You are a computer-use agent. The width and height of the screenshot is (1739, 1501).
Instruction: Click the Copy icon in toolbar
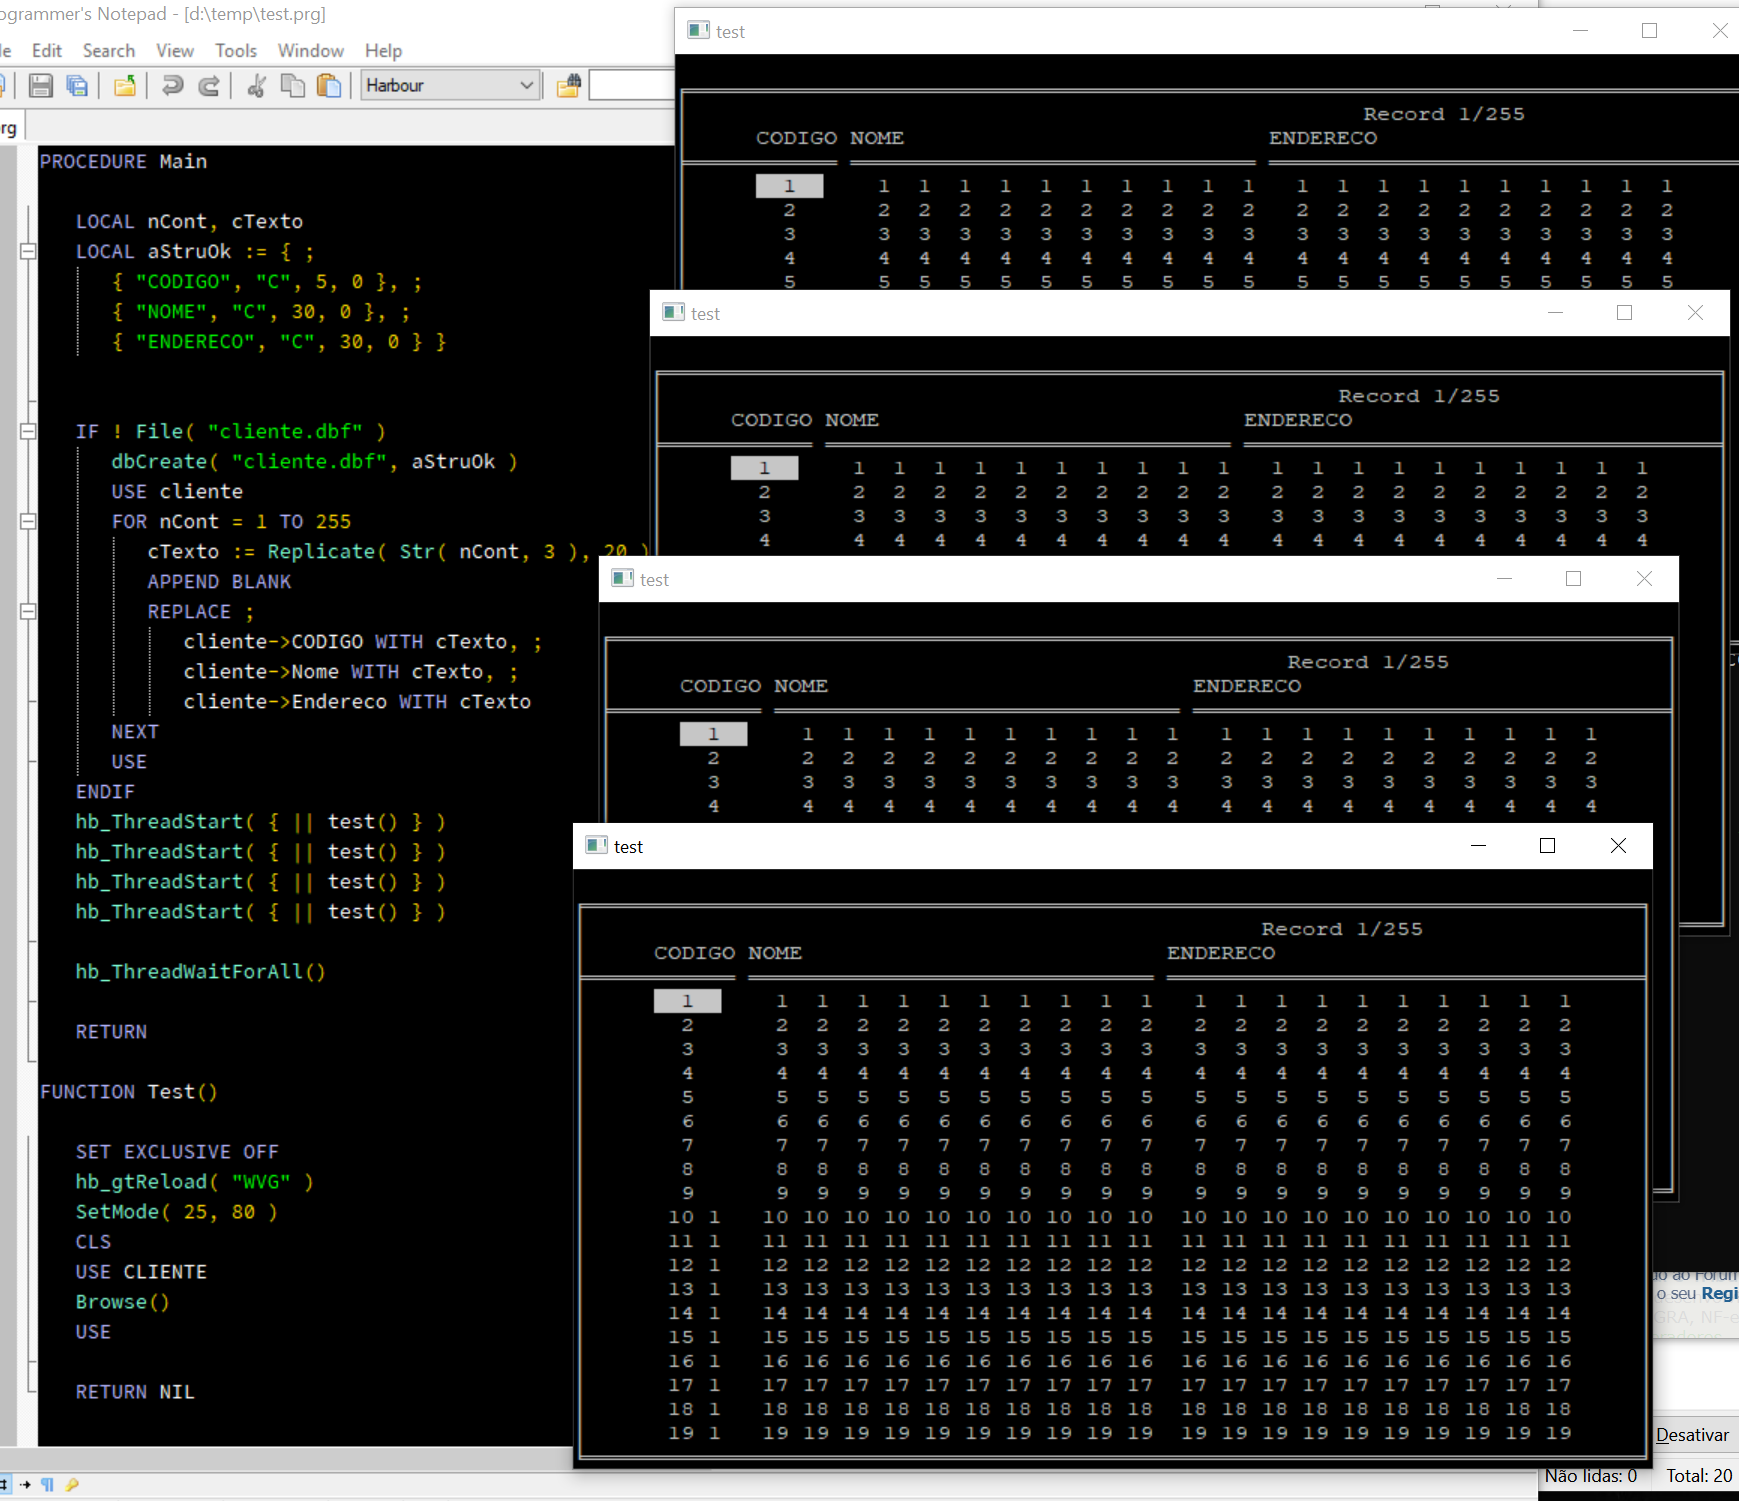tap(292, 86)
